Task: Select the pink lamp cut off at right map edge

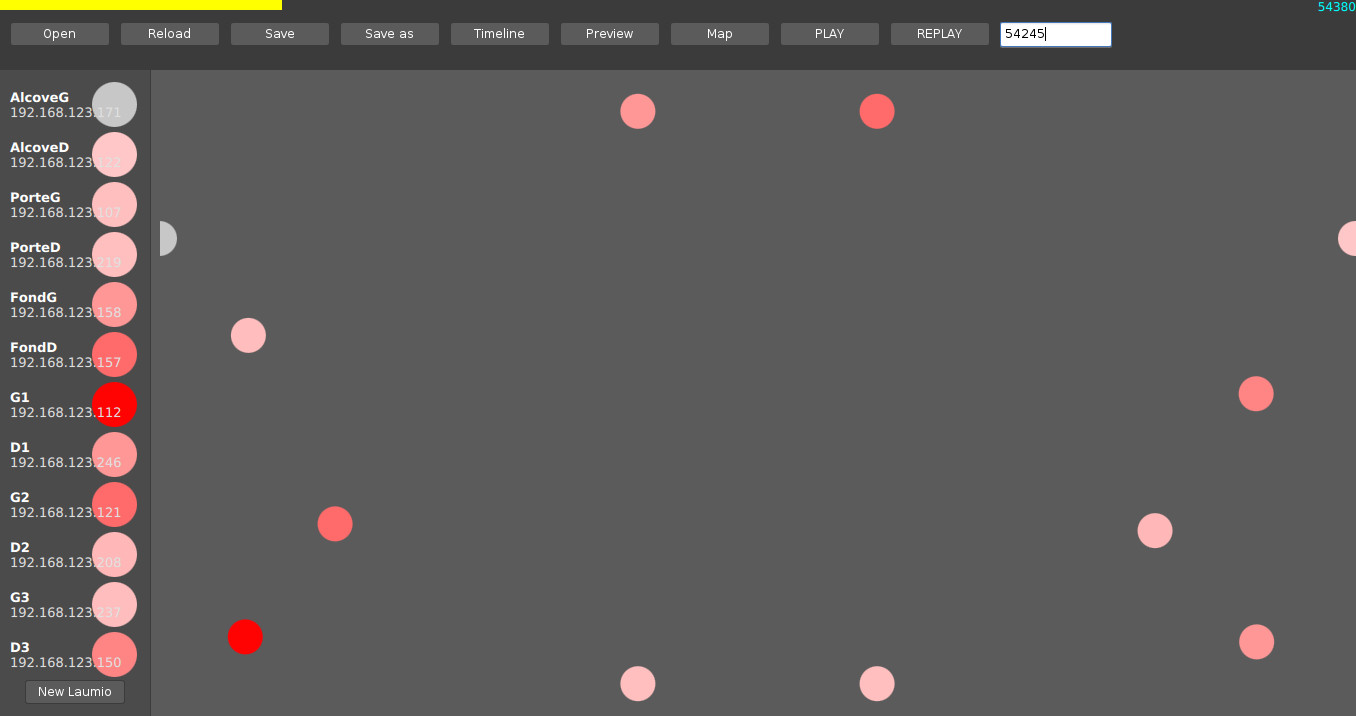Action: click(x=1347, y=238)
